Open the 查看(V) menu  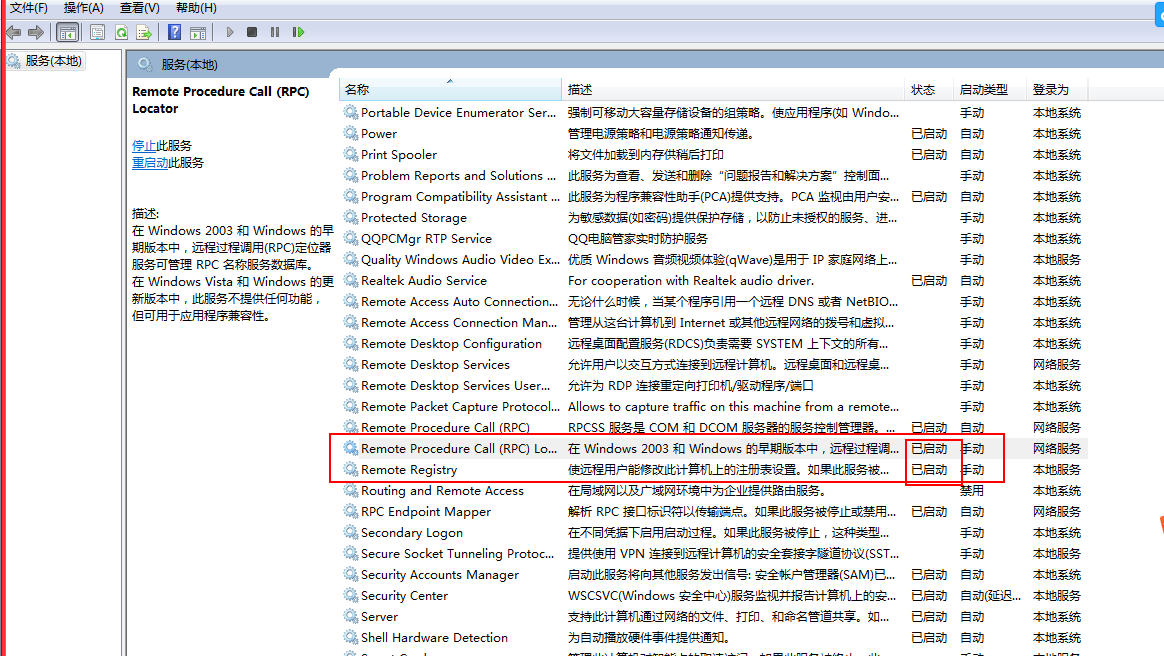140,8
